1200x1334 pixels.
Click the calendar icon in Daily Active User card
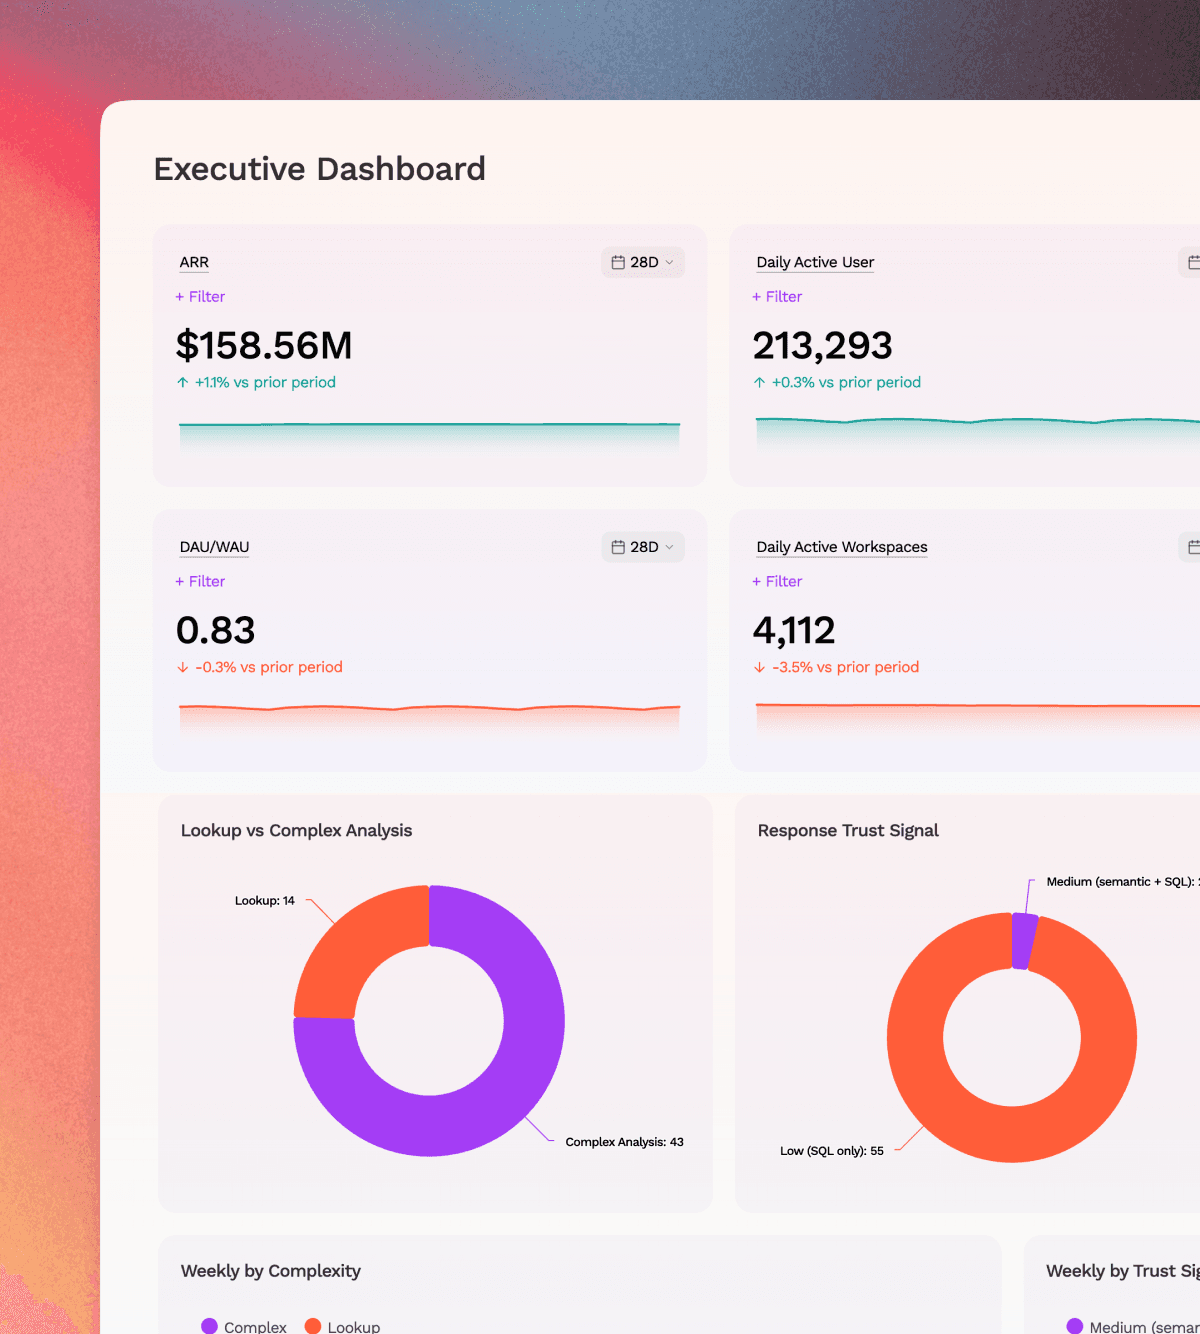coord(1193,262)
